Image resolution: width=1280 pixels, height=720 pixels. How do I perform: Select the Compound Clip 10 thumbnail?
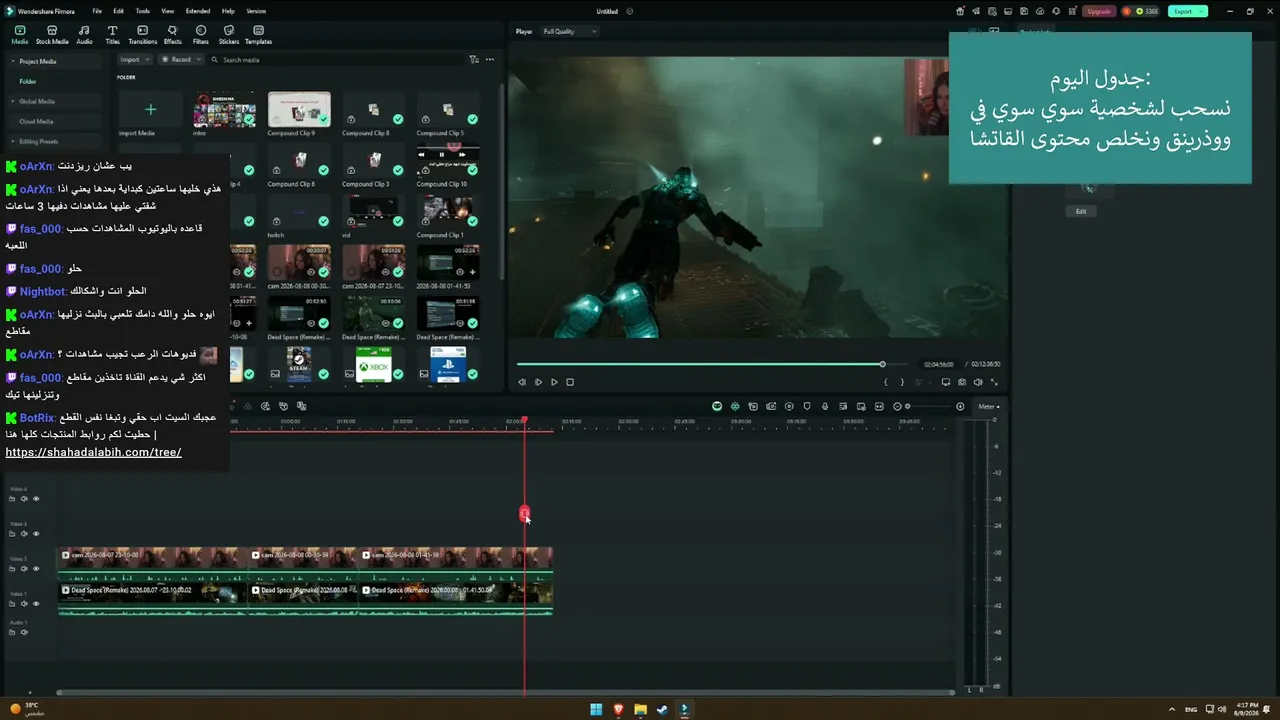pyautogui.click(x=447, y=161)
